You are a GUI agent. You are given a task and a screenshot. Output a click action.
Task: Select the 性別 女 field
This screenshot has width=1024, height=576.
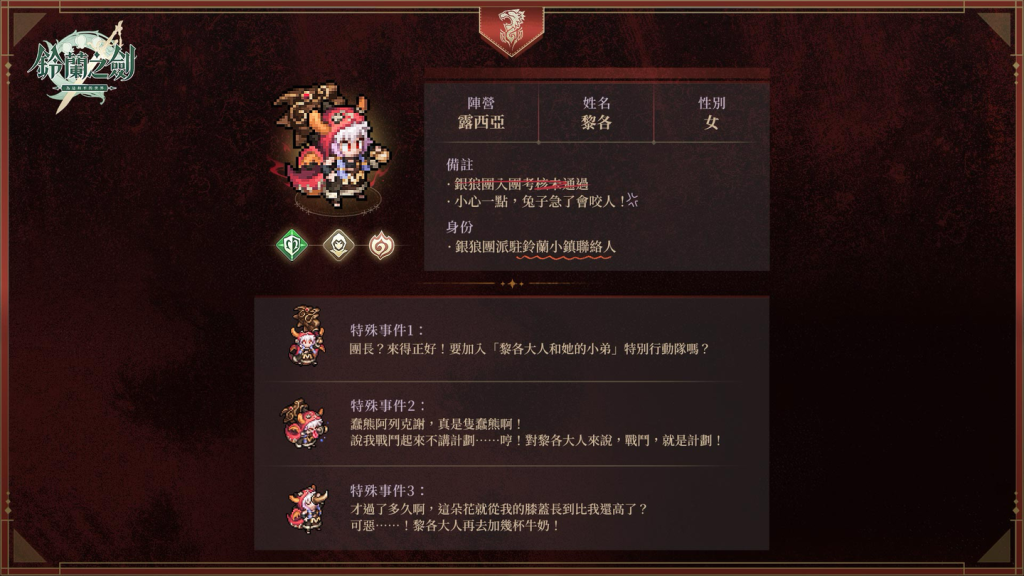pos(711,113)
